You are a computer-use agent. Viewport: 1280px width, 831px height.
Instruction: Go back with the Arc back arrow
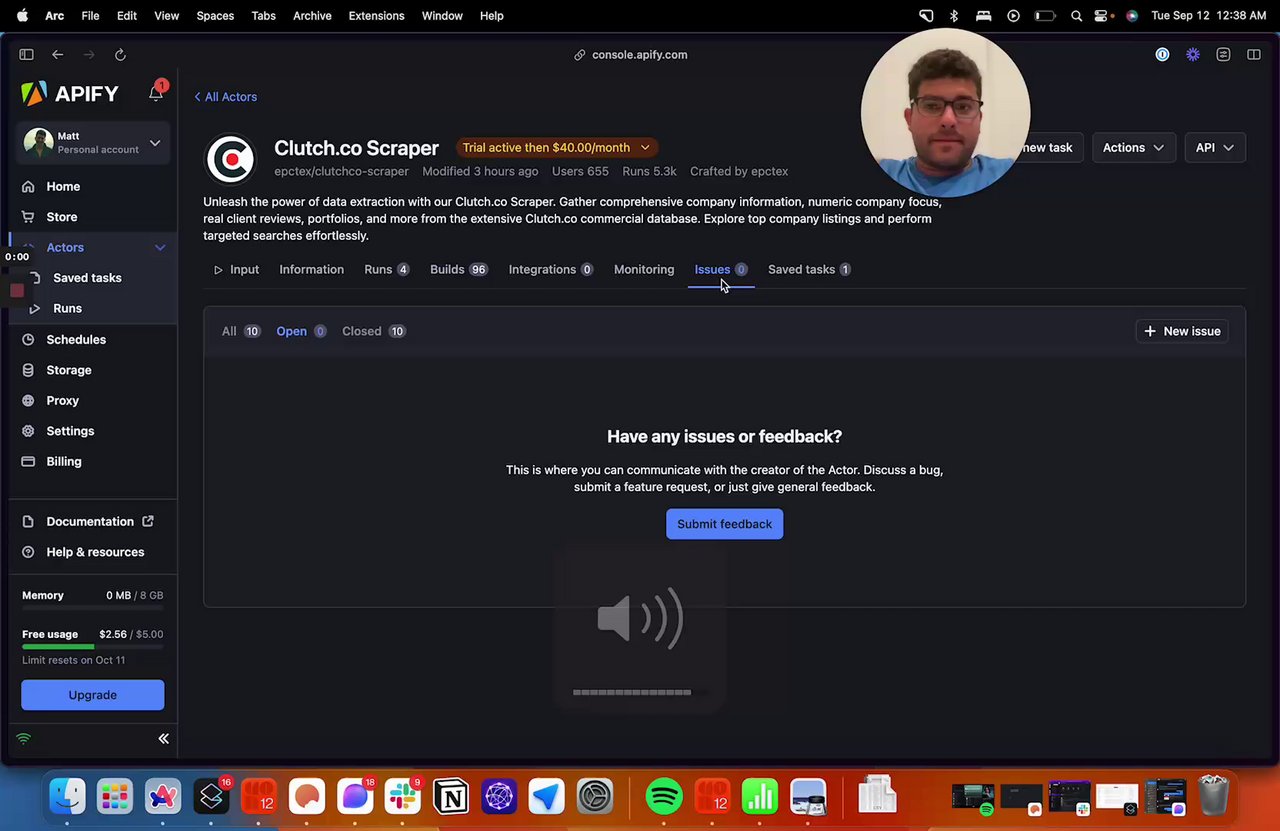[x=58, y=55]
